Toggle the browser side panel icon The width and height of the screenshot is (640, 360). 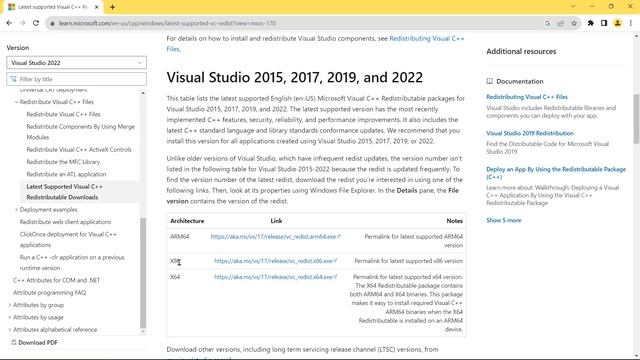pos(604,23)
